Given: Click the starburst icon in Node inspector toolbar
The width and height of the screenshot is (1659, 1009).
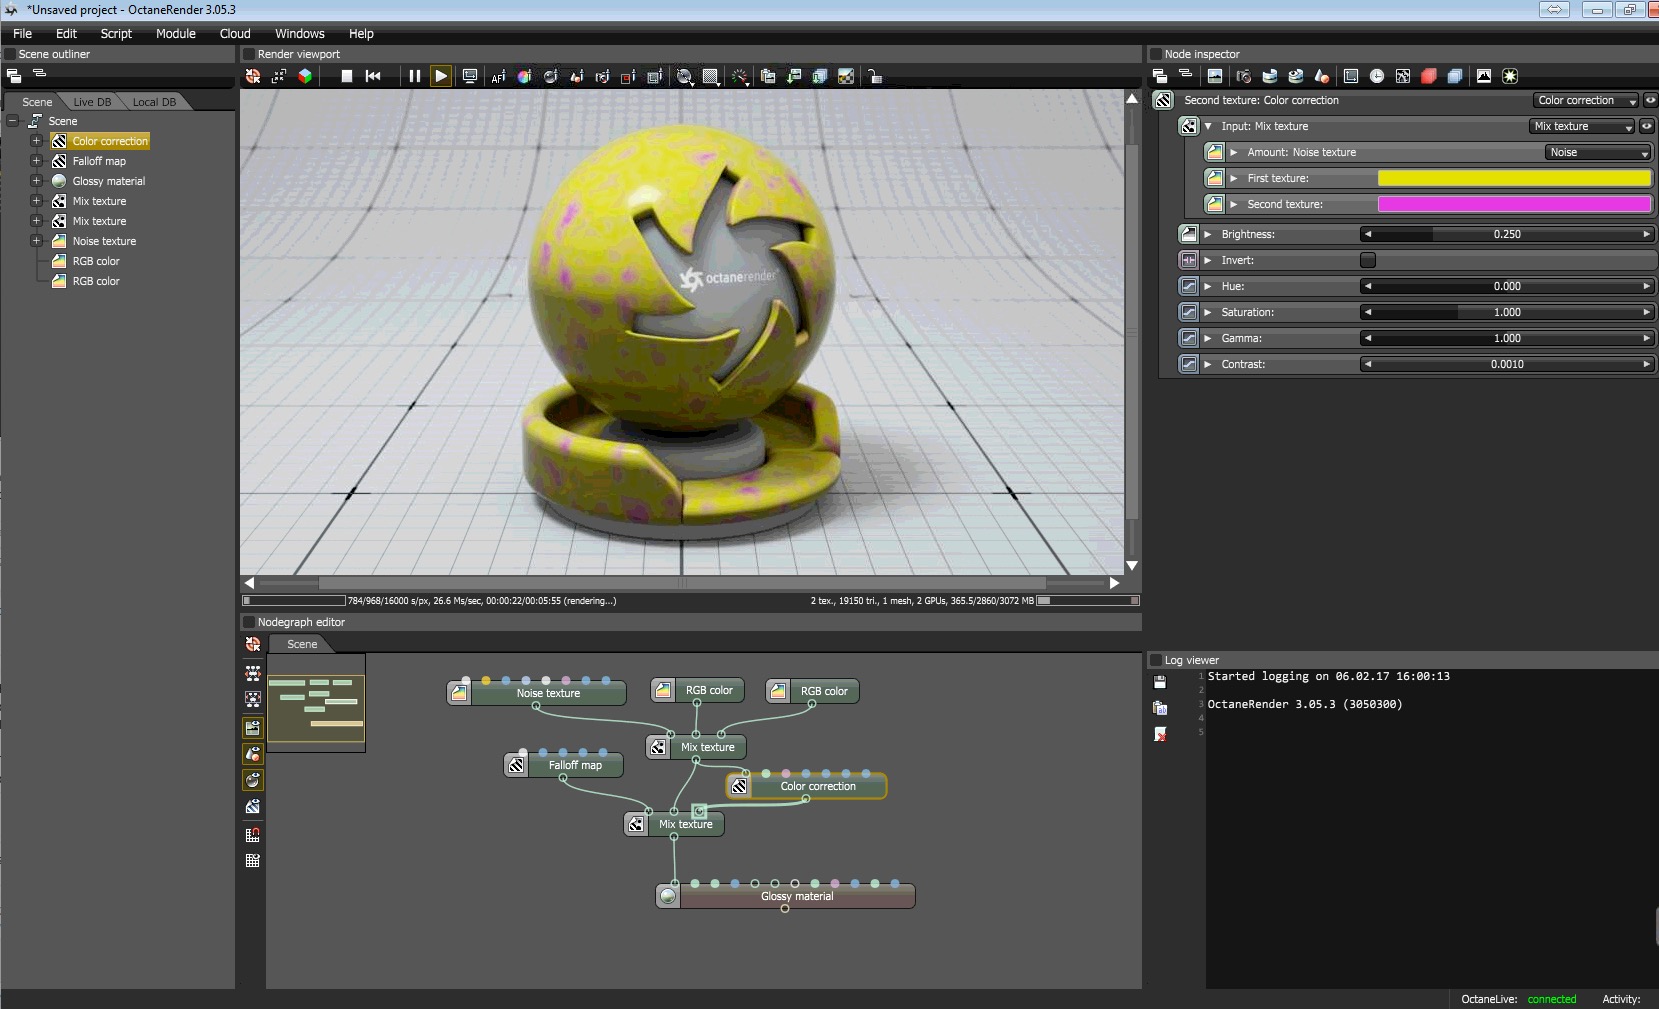Looking at the screenshot, I should (1510, 76).
